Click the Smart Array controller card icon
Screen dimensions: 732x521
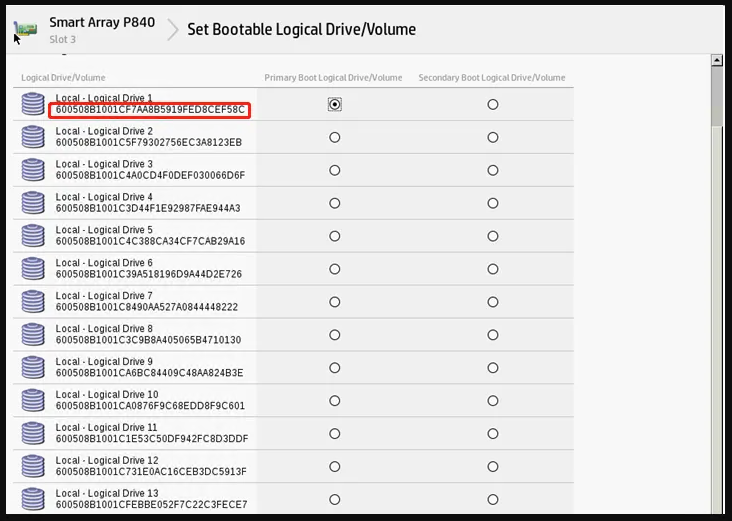[x=26, y=29]
